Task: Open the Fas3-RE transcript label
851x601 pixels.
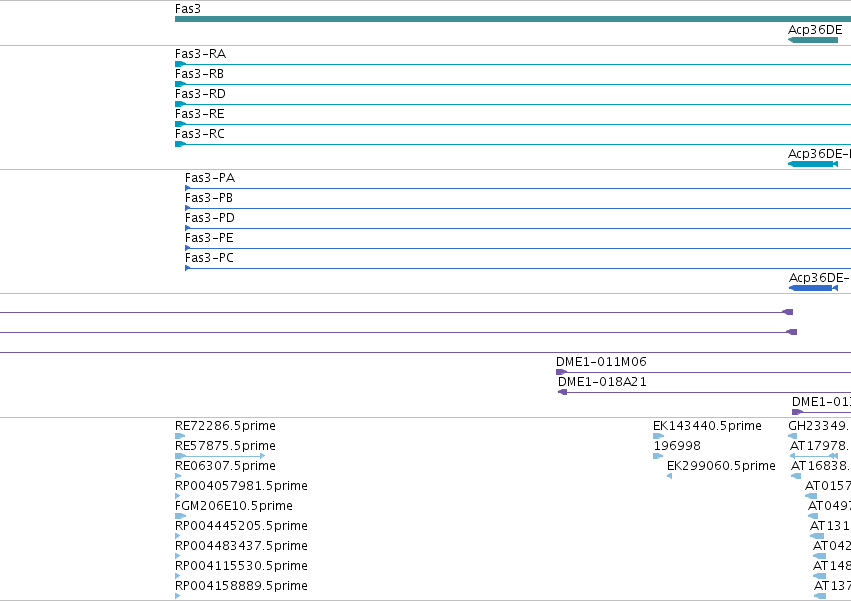Action: tap(200, 114)
